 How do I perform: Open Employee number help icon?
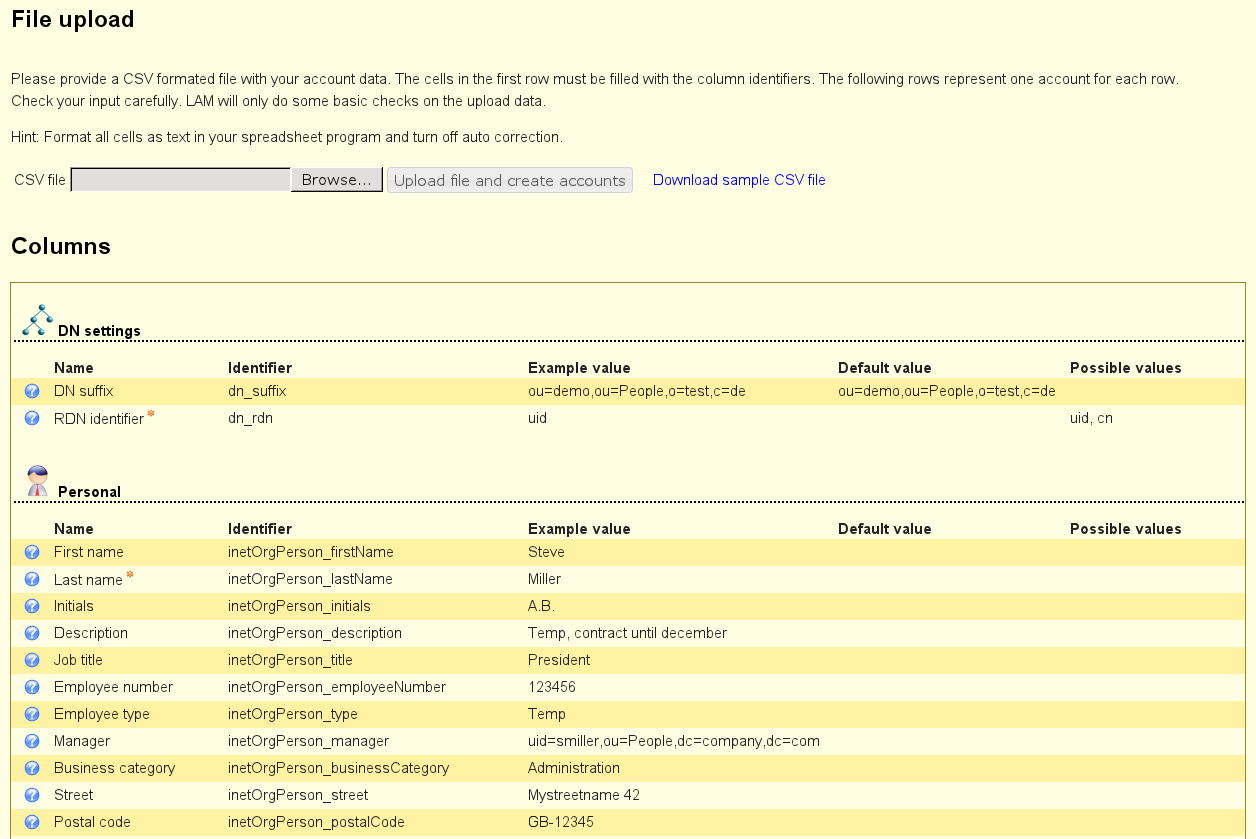tap(32, 687)
